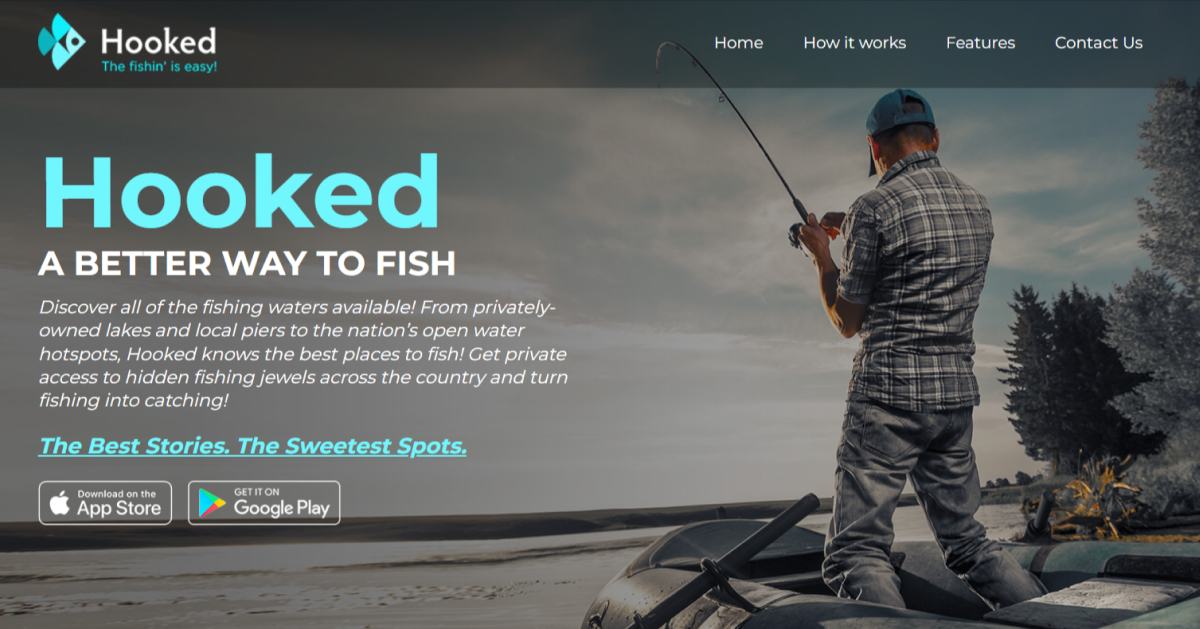Click the Apple logo in App Store badge

point(60,502)
